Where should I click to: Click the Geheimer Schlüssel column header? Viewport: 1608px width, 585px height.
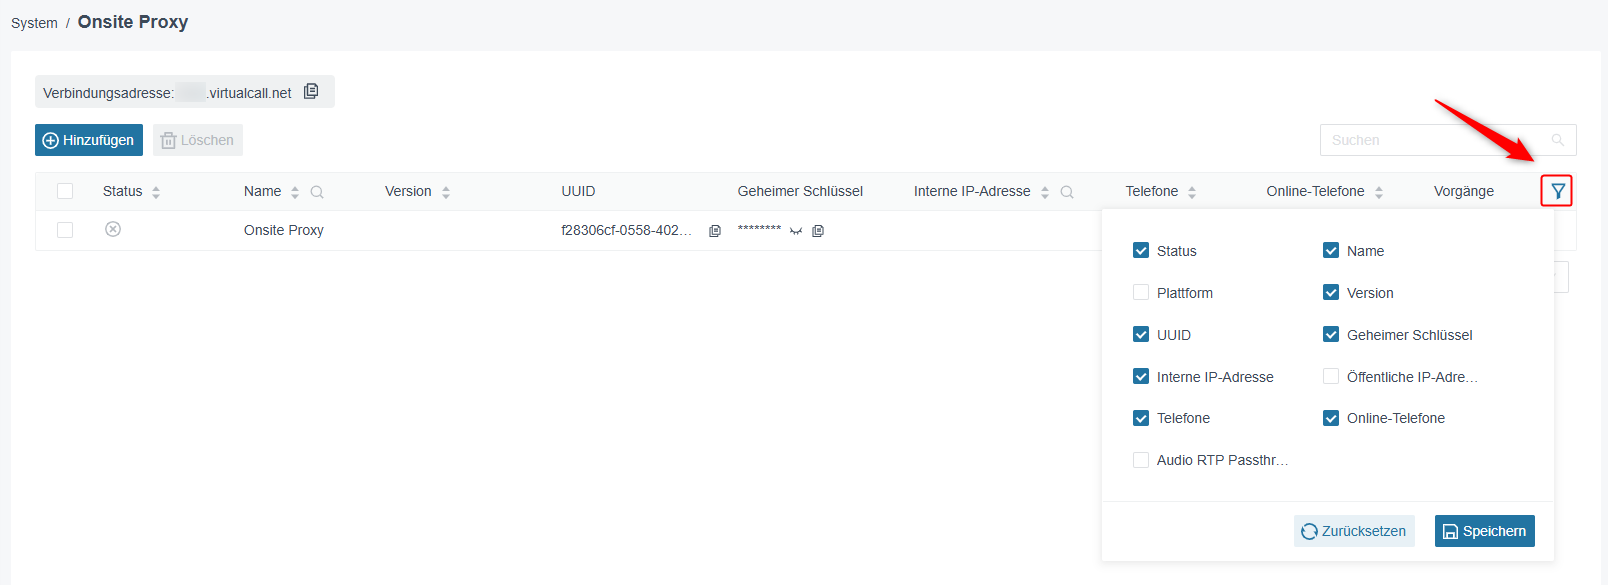pyautogui.click(x=800, y=191)
